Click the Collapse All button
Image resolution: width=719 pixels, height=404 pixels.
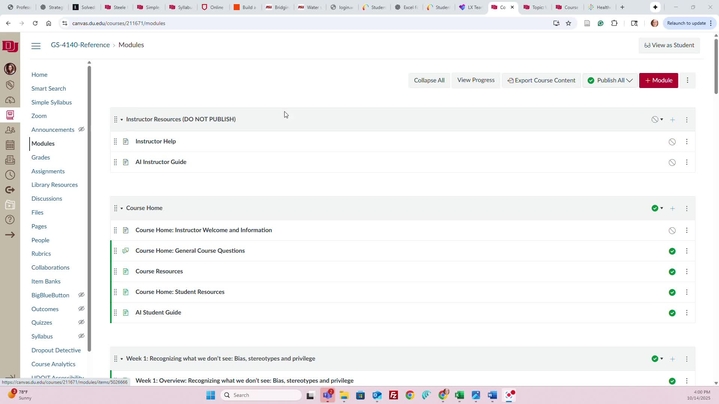429,80
